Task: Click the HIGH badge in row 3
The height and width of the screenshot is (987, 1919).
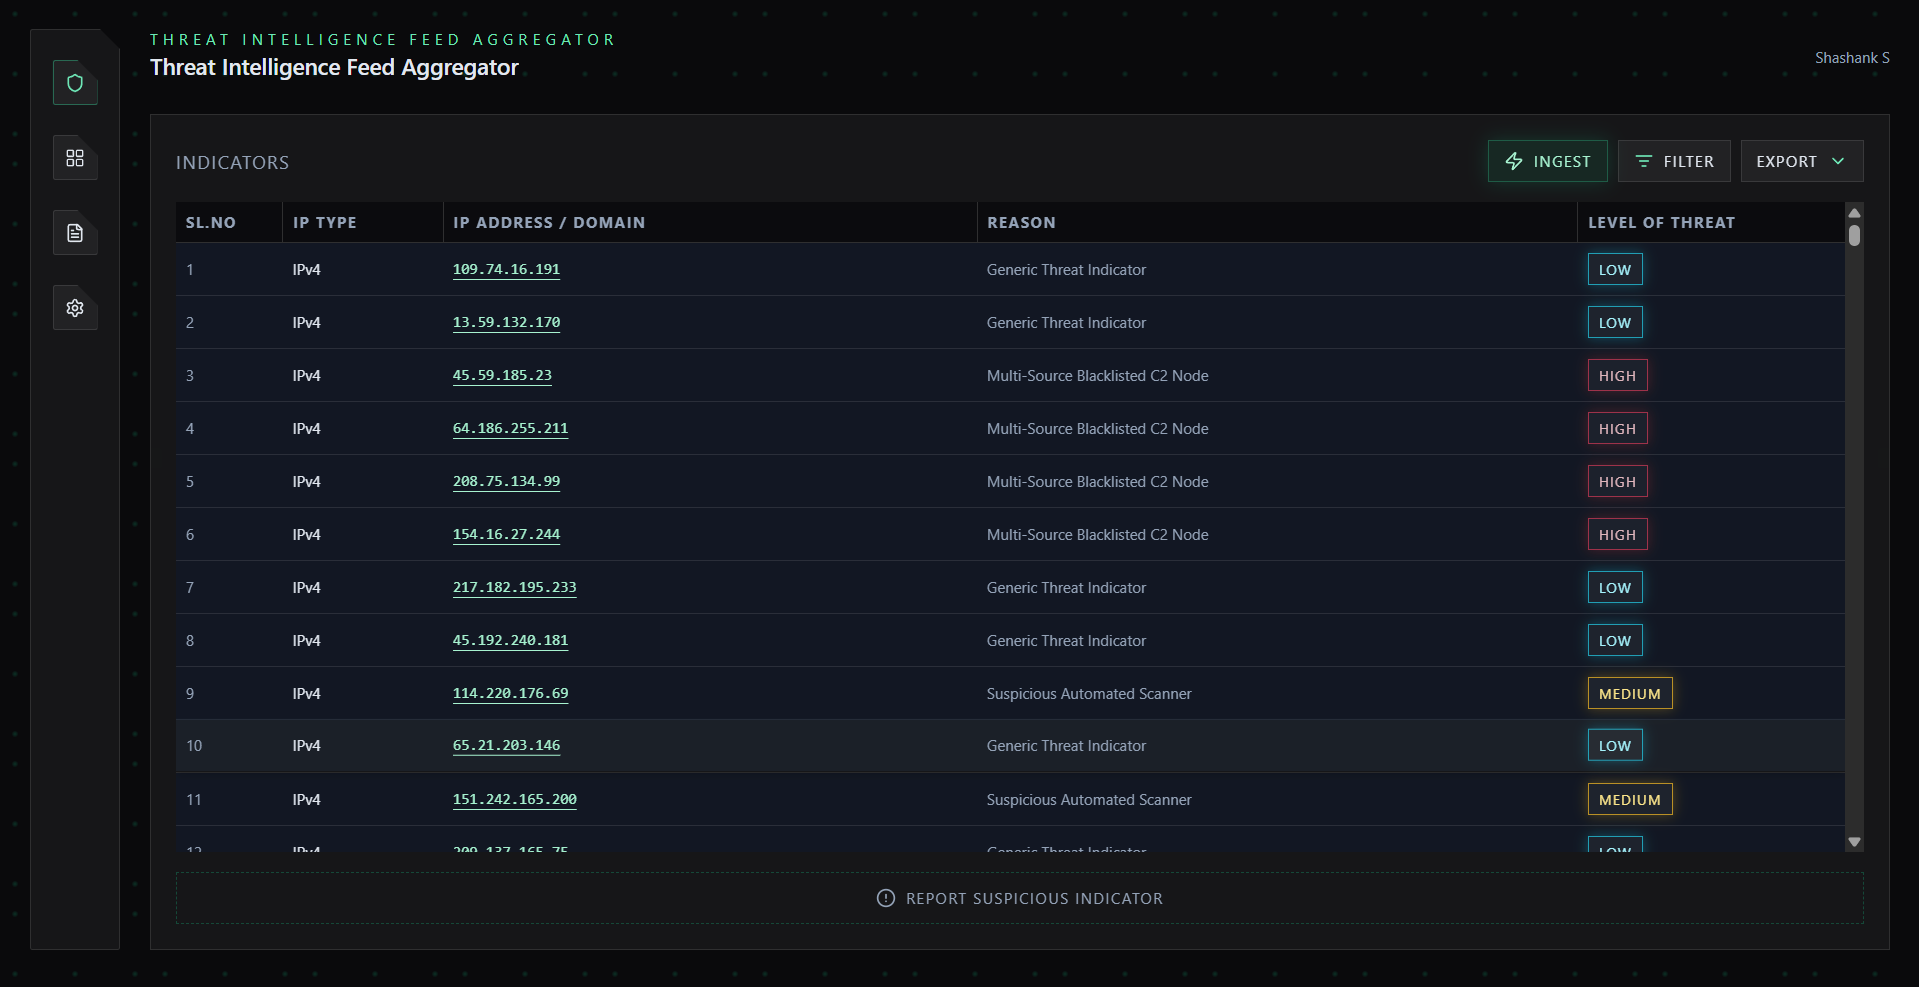Action: tap(1617, 375)
